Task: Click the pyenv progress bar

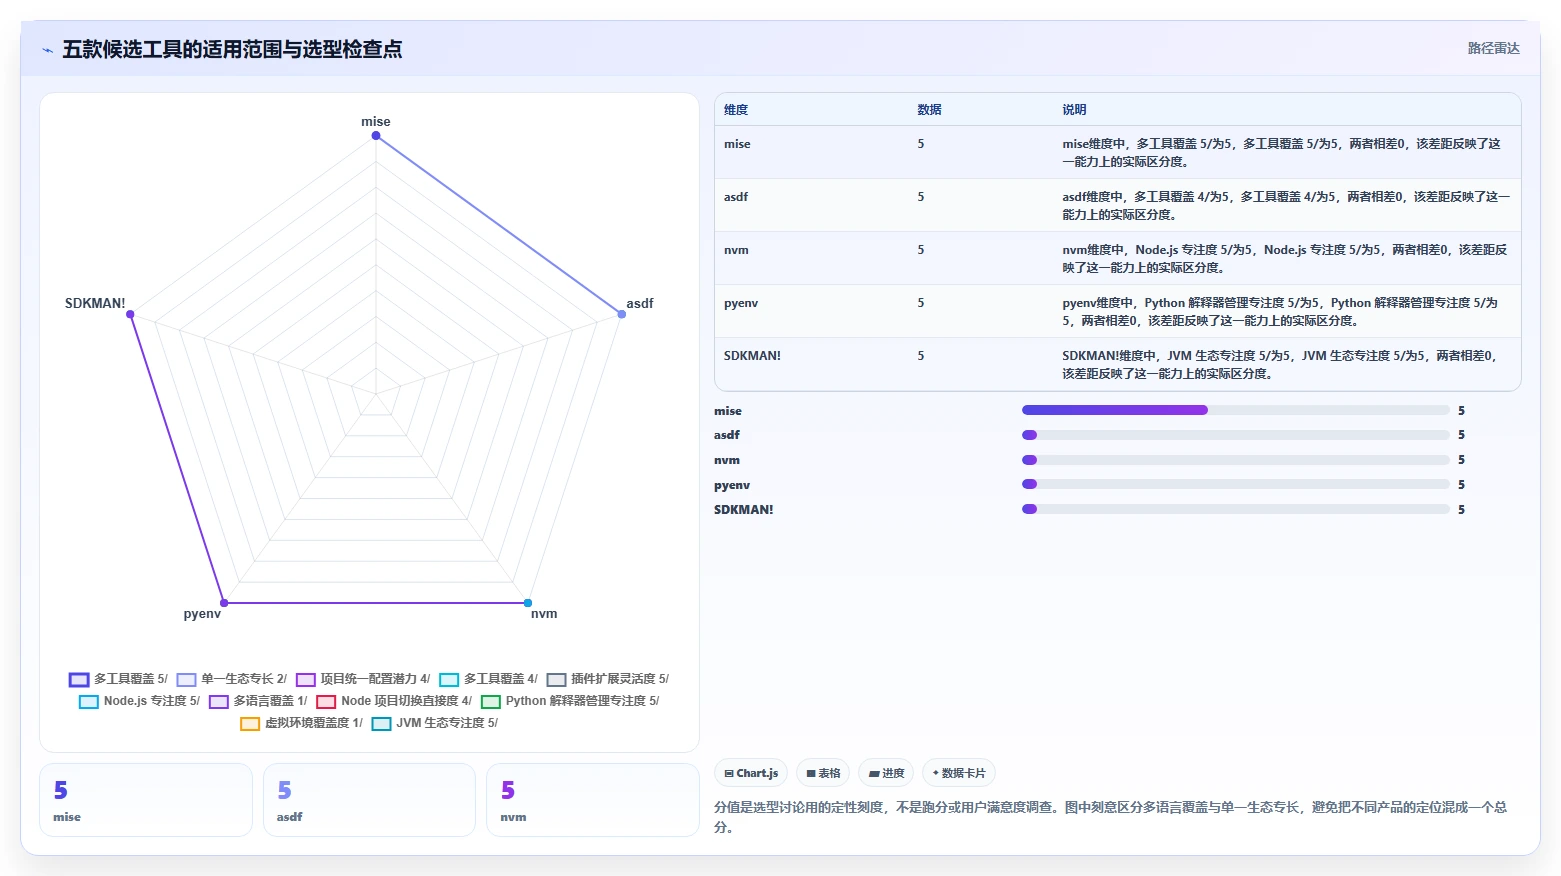Action: (x=1236, y=484)
